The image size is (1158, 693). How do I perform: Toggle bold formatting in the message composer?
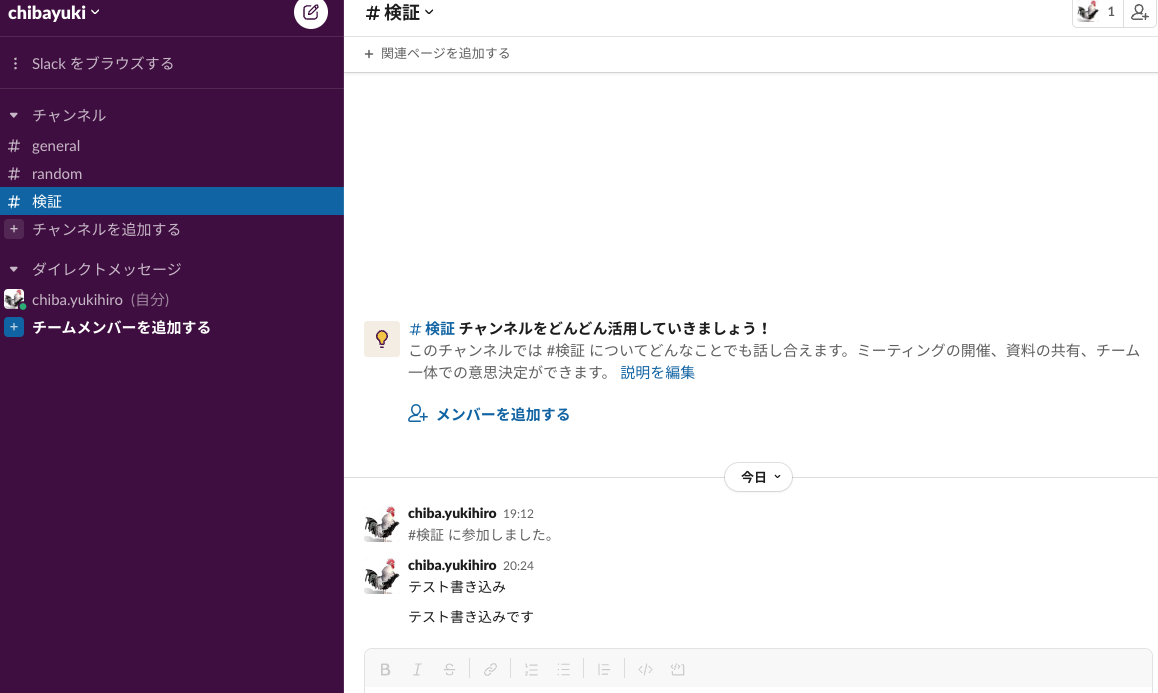(385, 669)
